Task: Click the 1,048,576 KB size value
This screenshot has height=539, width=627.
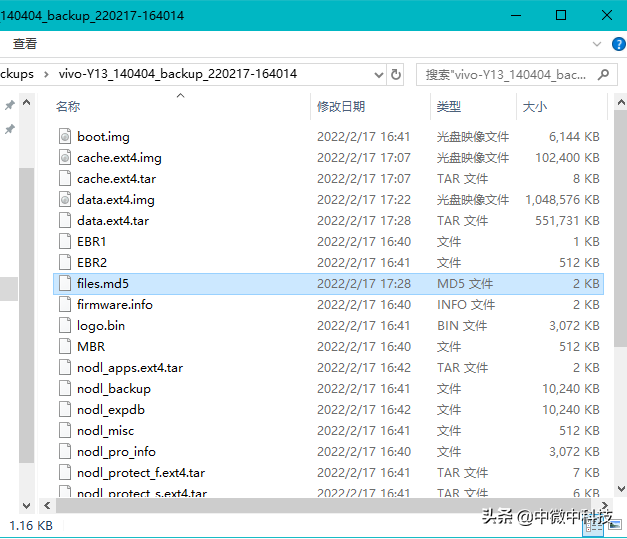Action: click(562, 200)
